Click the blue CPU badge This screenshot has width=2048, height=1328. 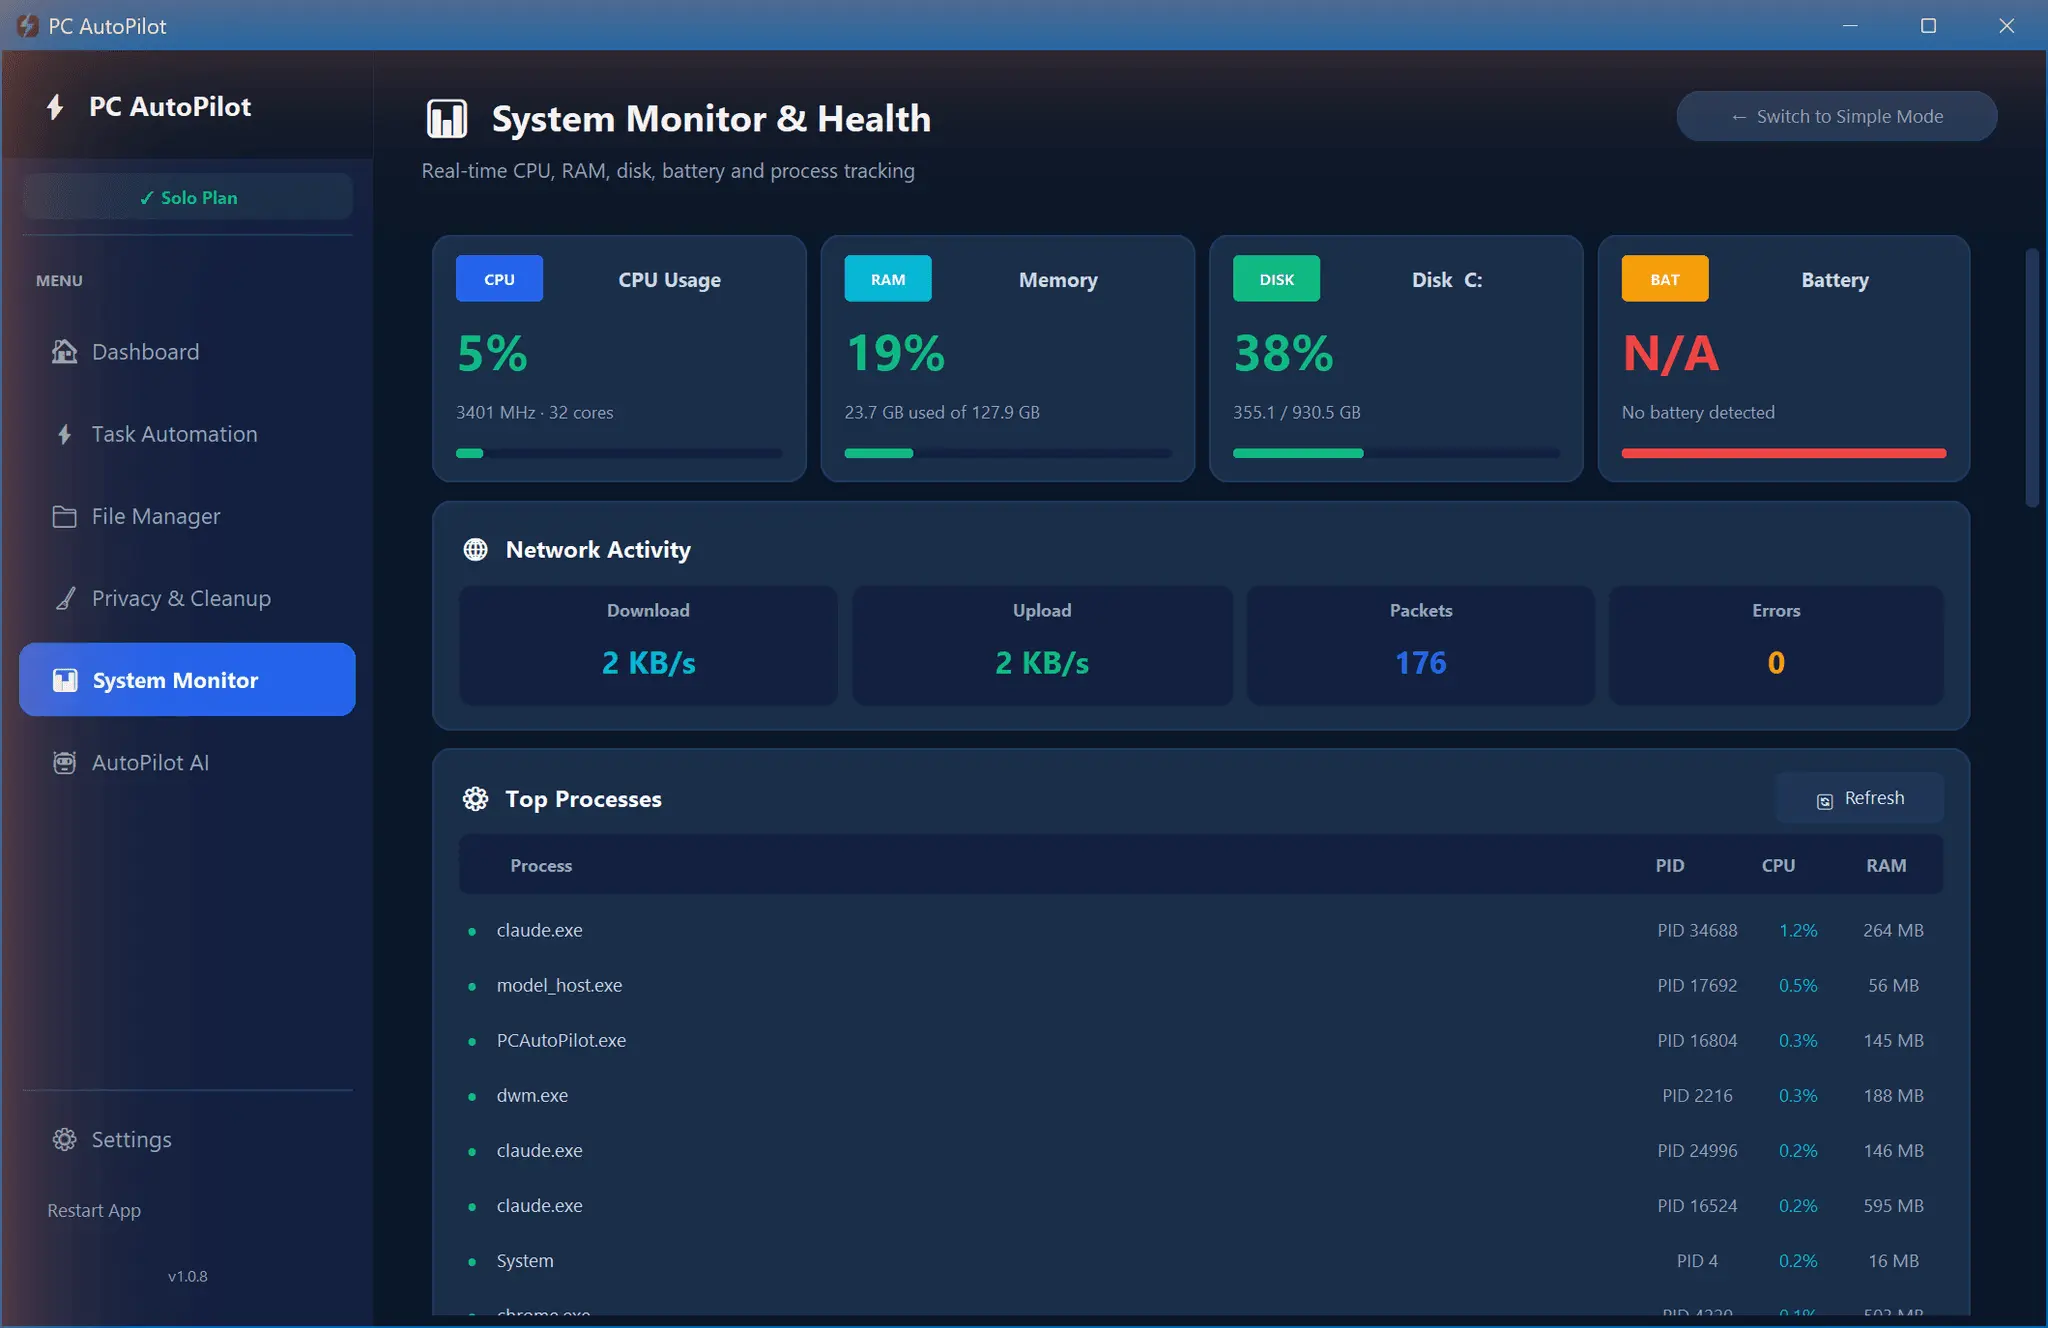[x=499, y=279]
